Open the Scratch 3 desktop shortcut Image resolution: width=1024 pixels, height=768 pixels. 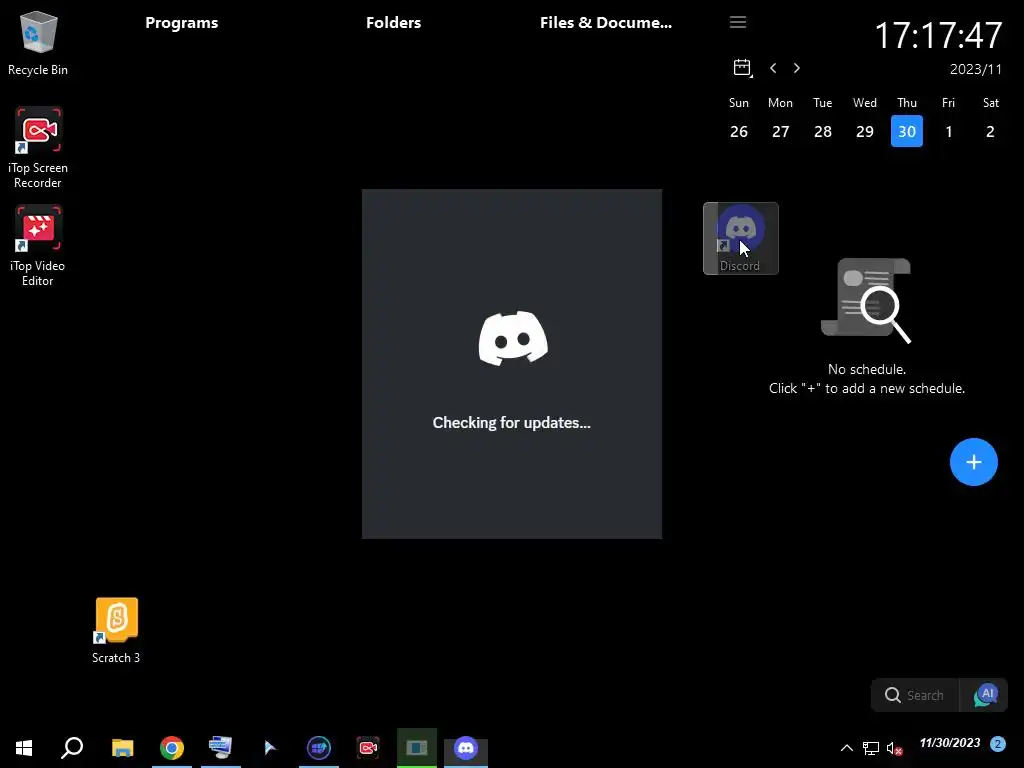point(116,630)
